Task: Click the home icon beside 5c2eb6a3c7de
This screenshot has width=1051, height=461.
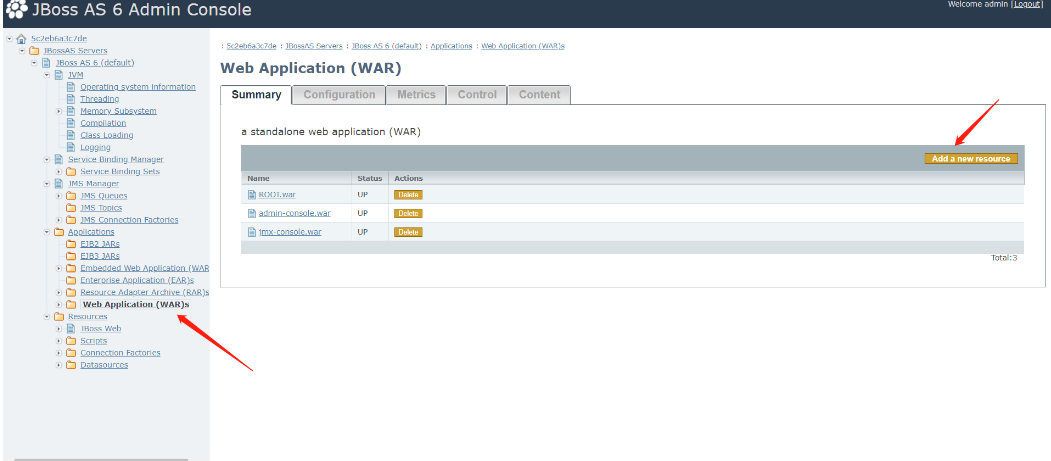Action: click(21, 39)
